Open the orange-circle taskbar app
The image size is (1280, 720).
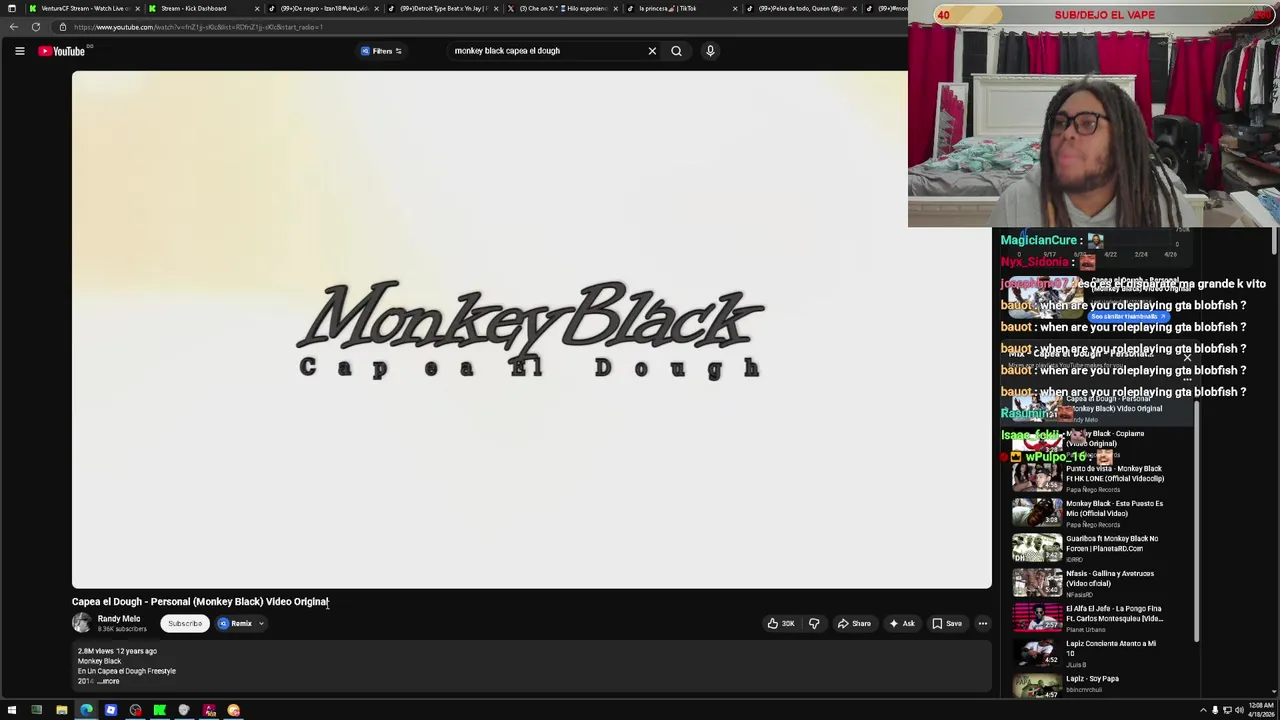[x=233, y=710]
